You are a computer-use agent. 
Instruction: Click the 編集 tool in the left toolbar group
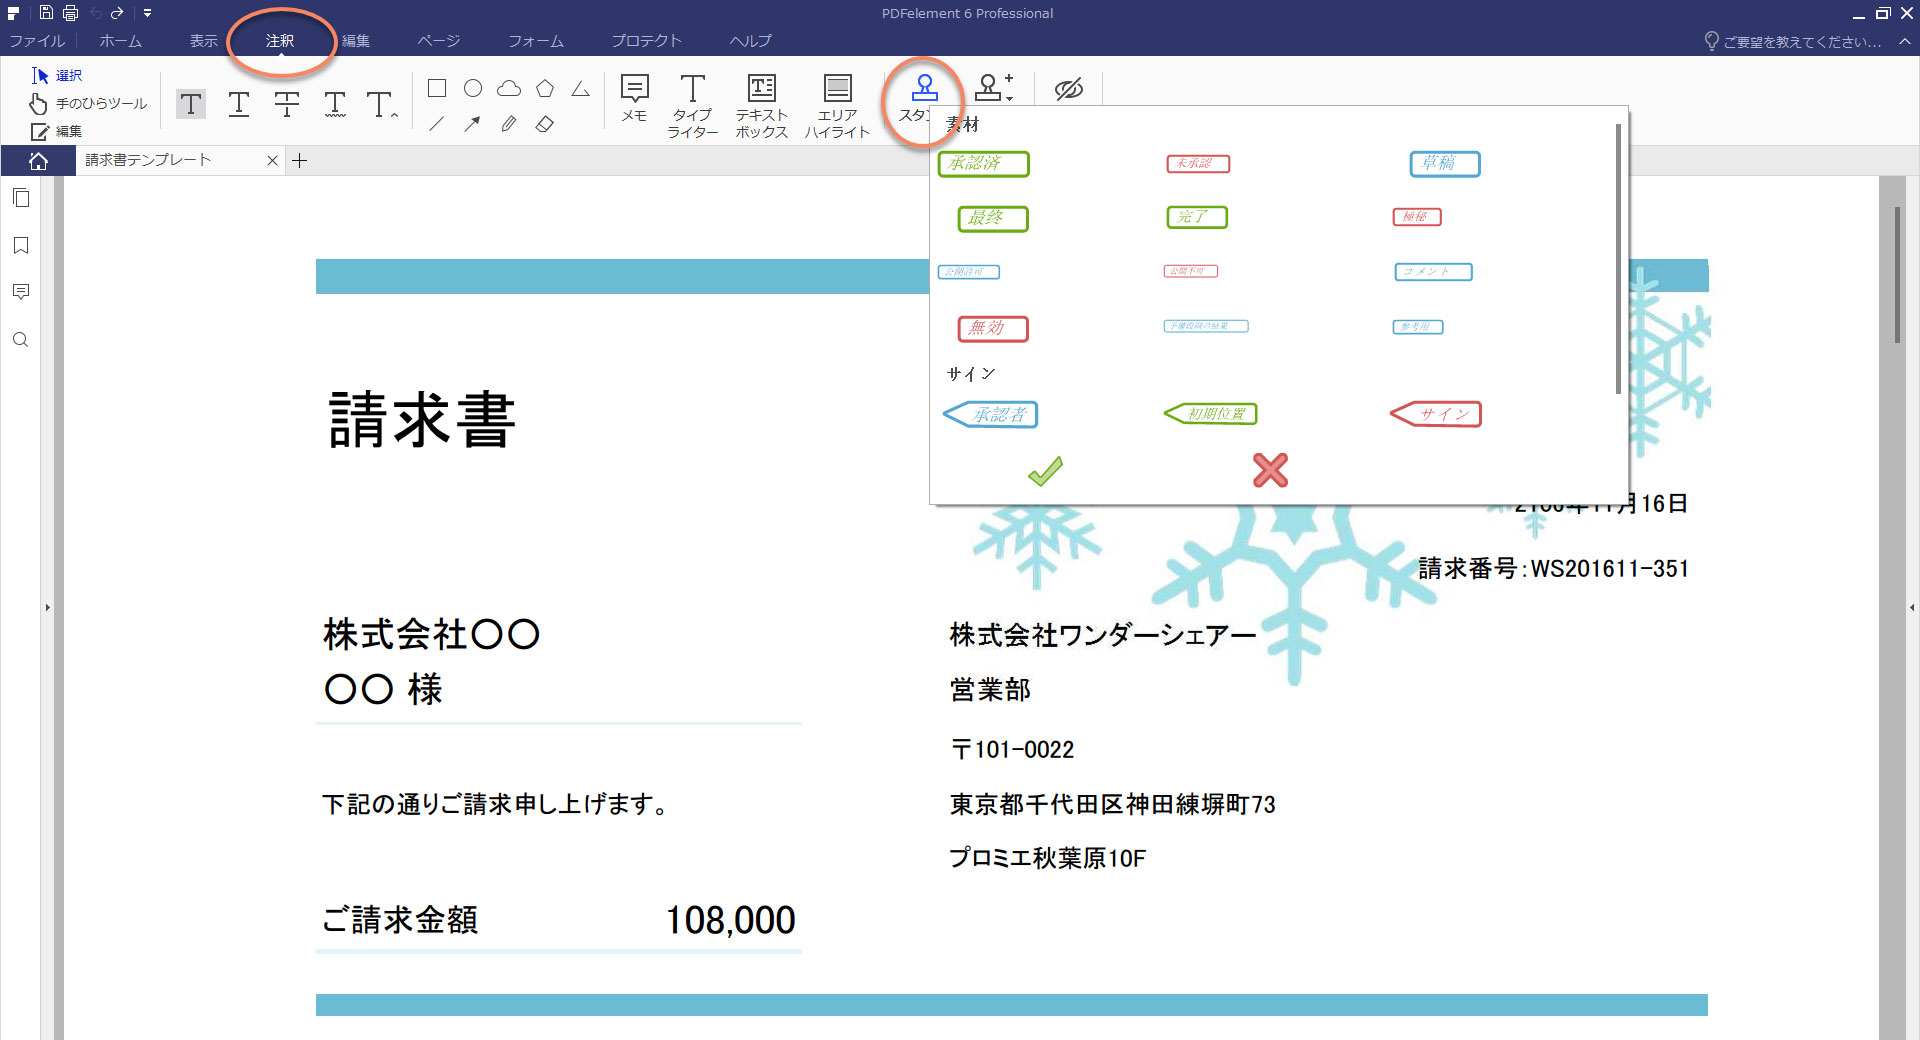coord(57,131)
